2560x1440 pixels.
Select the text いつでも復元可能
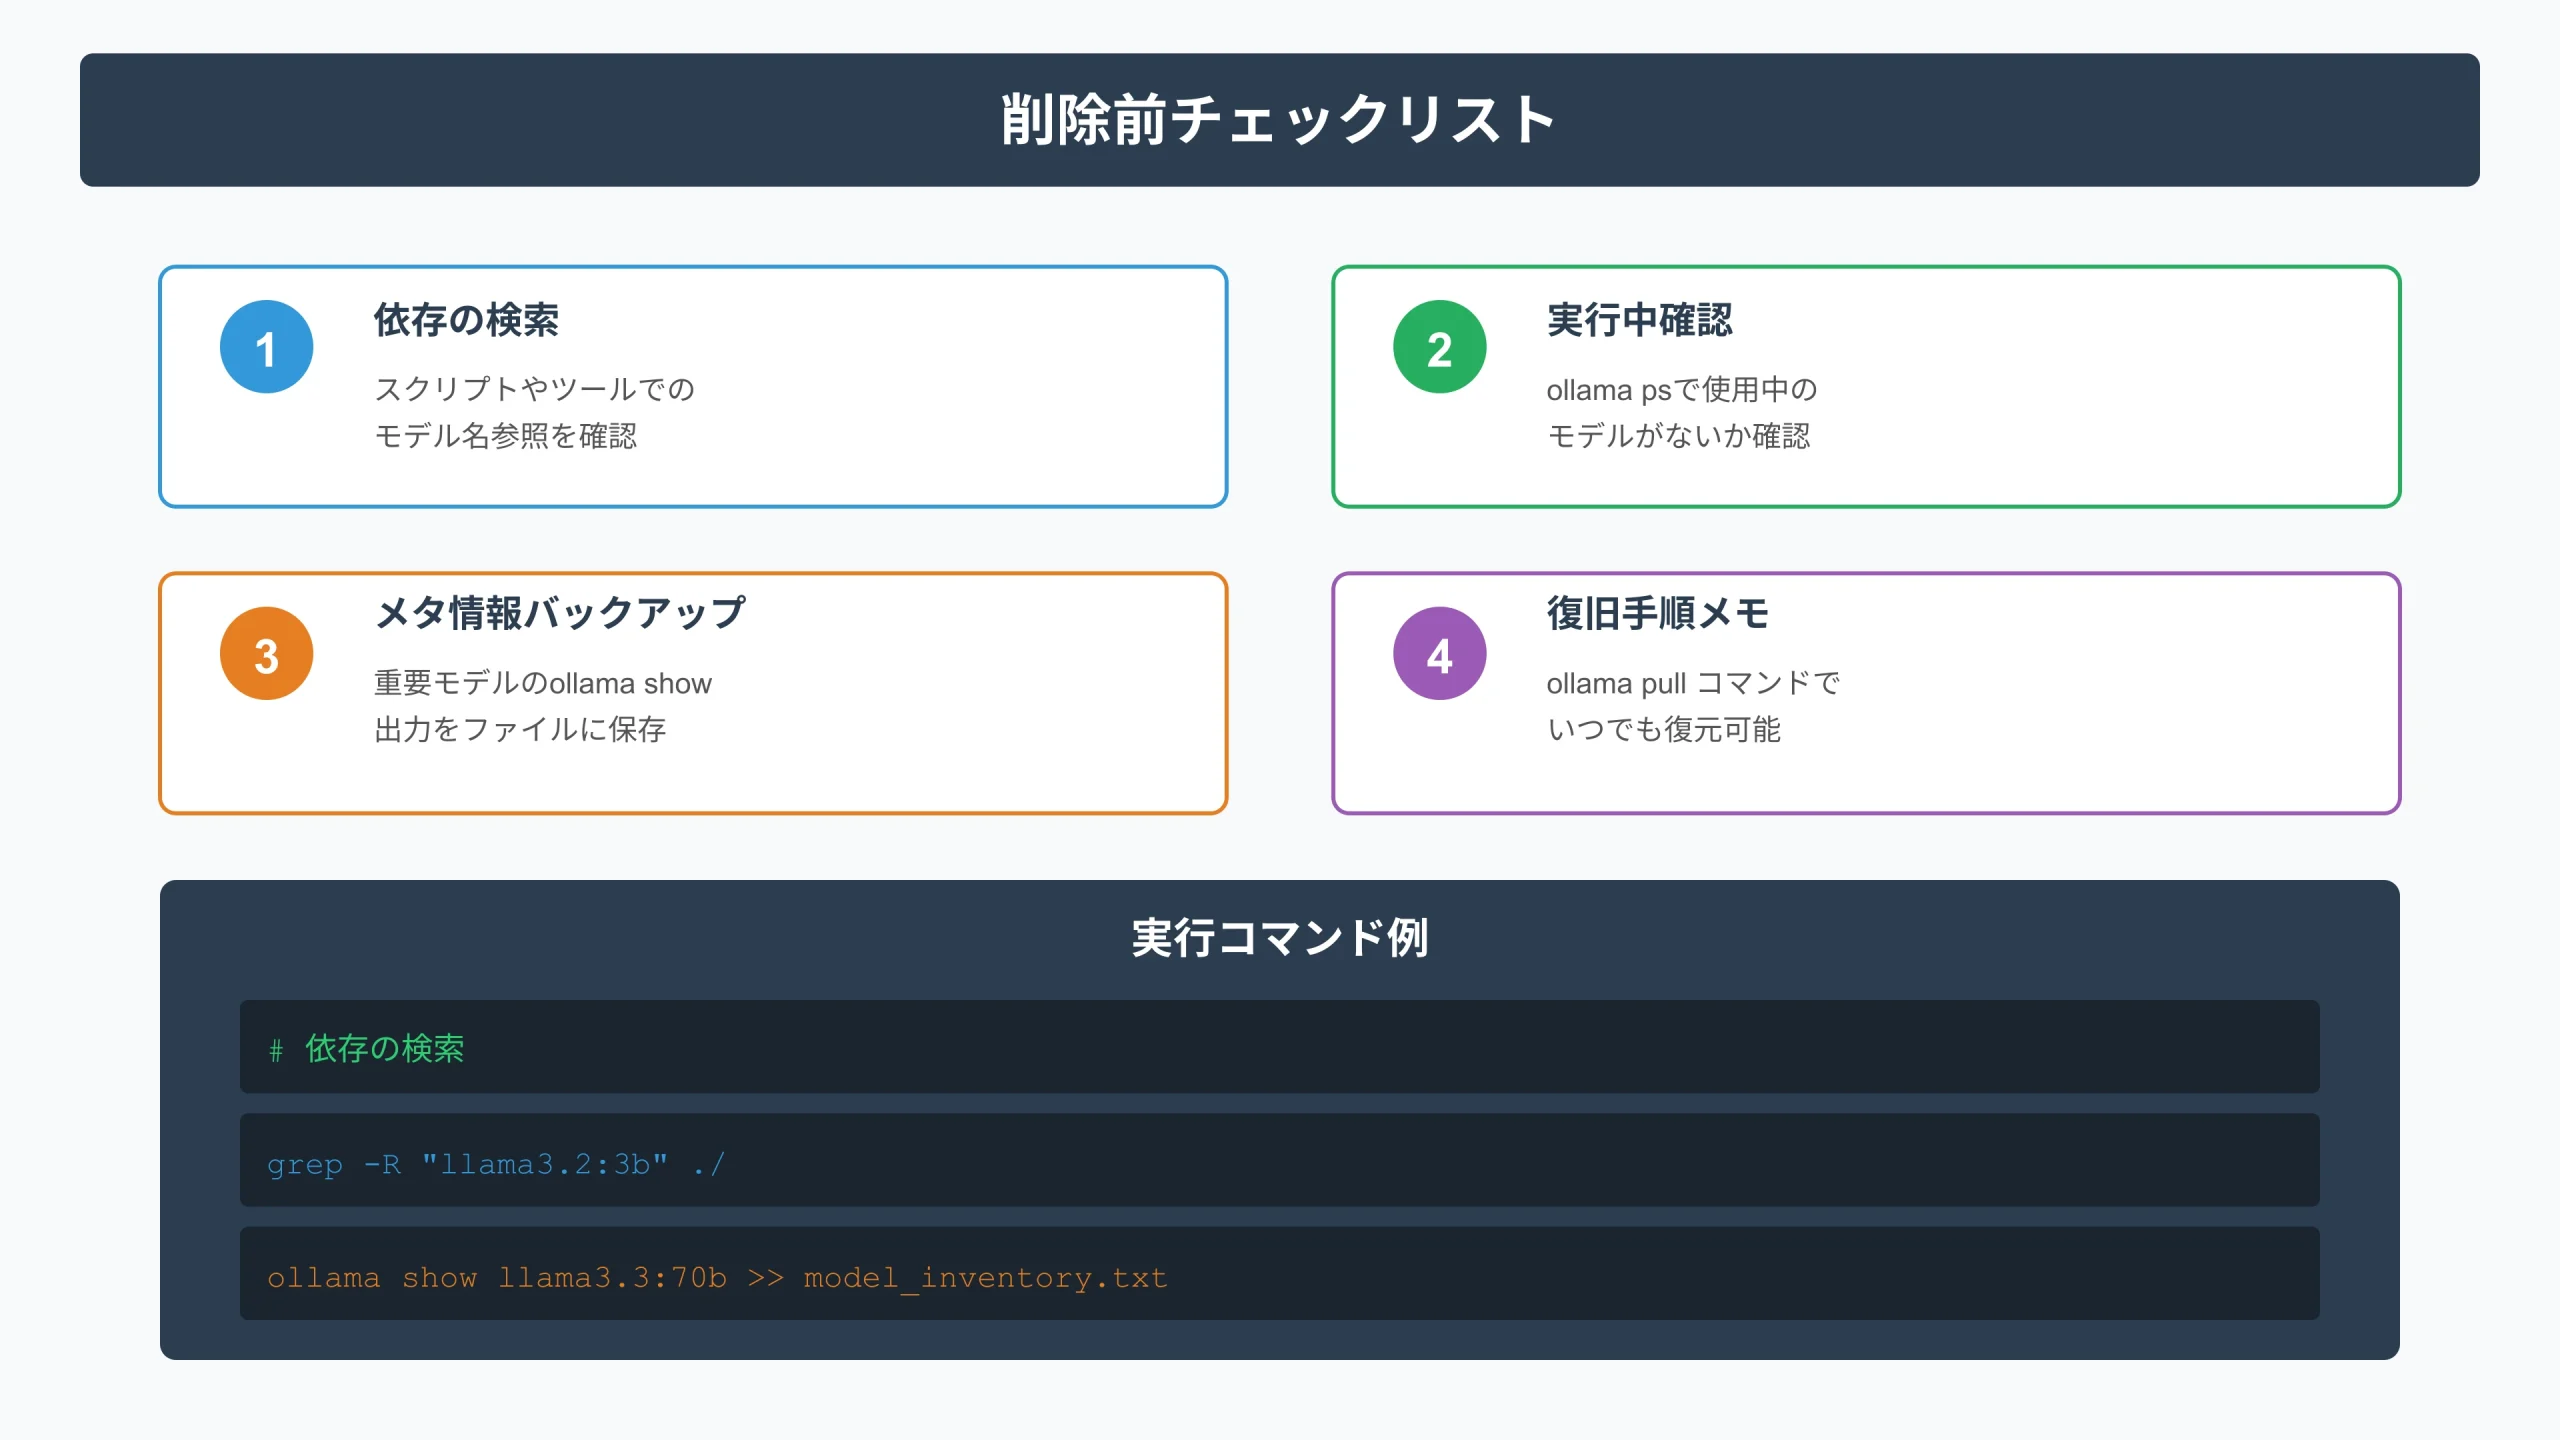(1664, 729)
